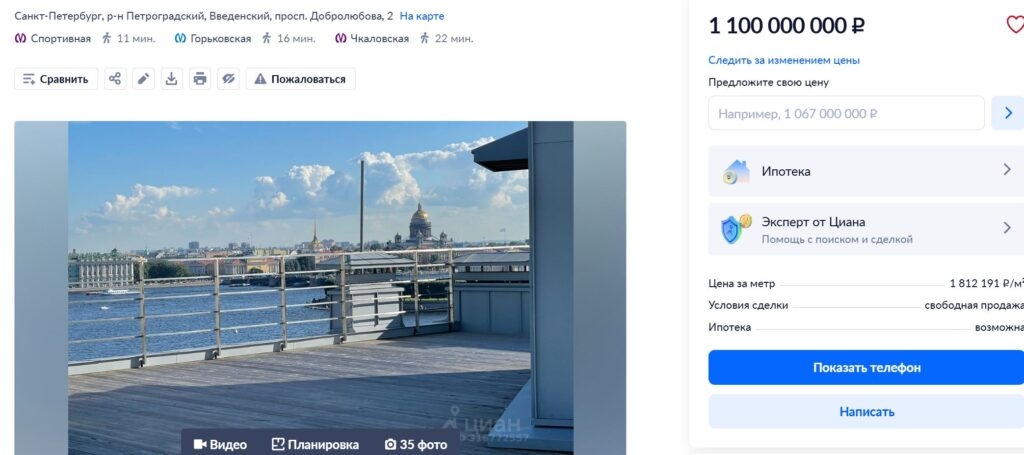Open the Видео tab on photo
Screen dimensions: 1024x455
[x=220, y=444]
